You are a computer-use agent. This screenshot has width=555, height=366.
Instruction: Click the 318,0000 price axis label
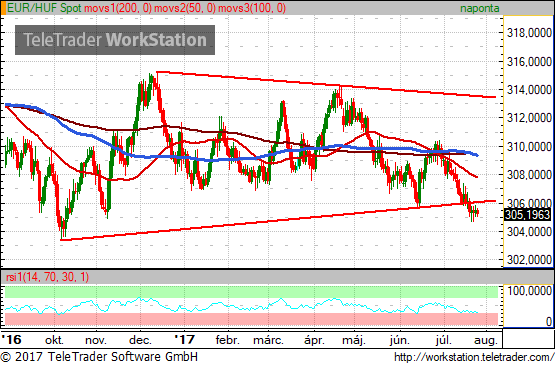point(529,33)
